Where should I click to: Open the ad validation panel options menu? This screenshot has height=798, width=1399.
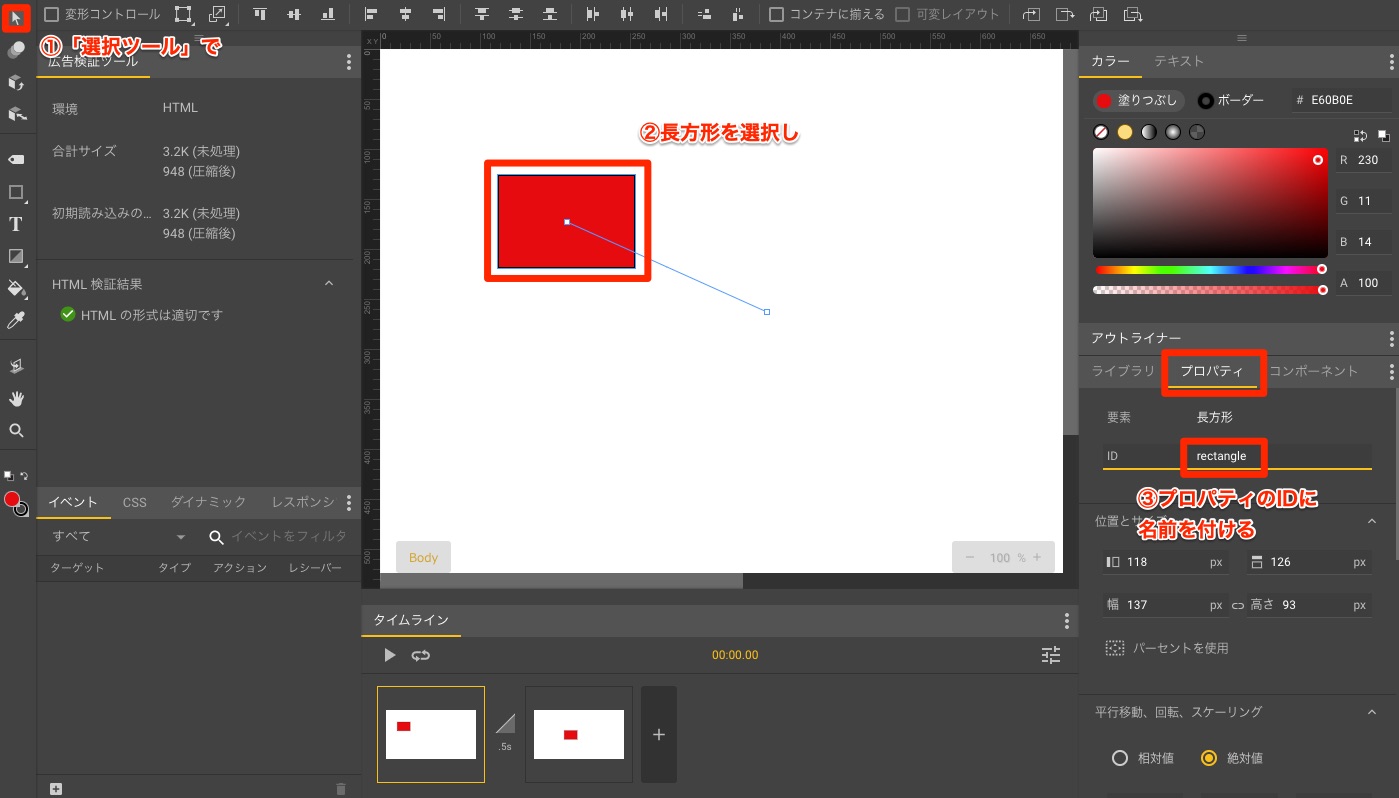pyautogui.click(x=349, y=62)
